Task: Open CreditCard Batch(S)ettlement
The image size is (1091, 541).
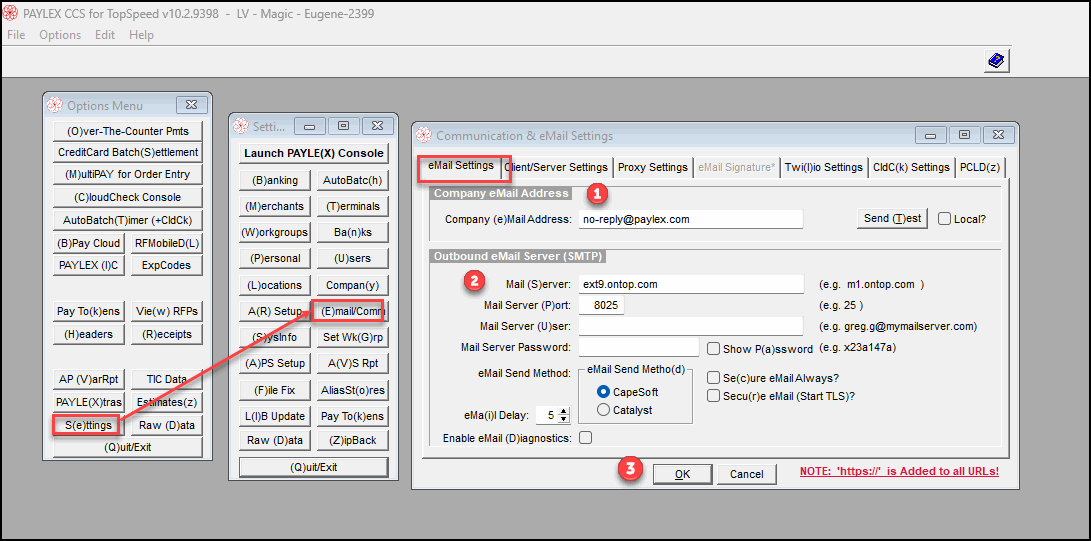Action: 128,152
